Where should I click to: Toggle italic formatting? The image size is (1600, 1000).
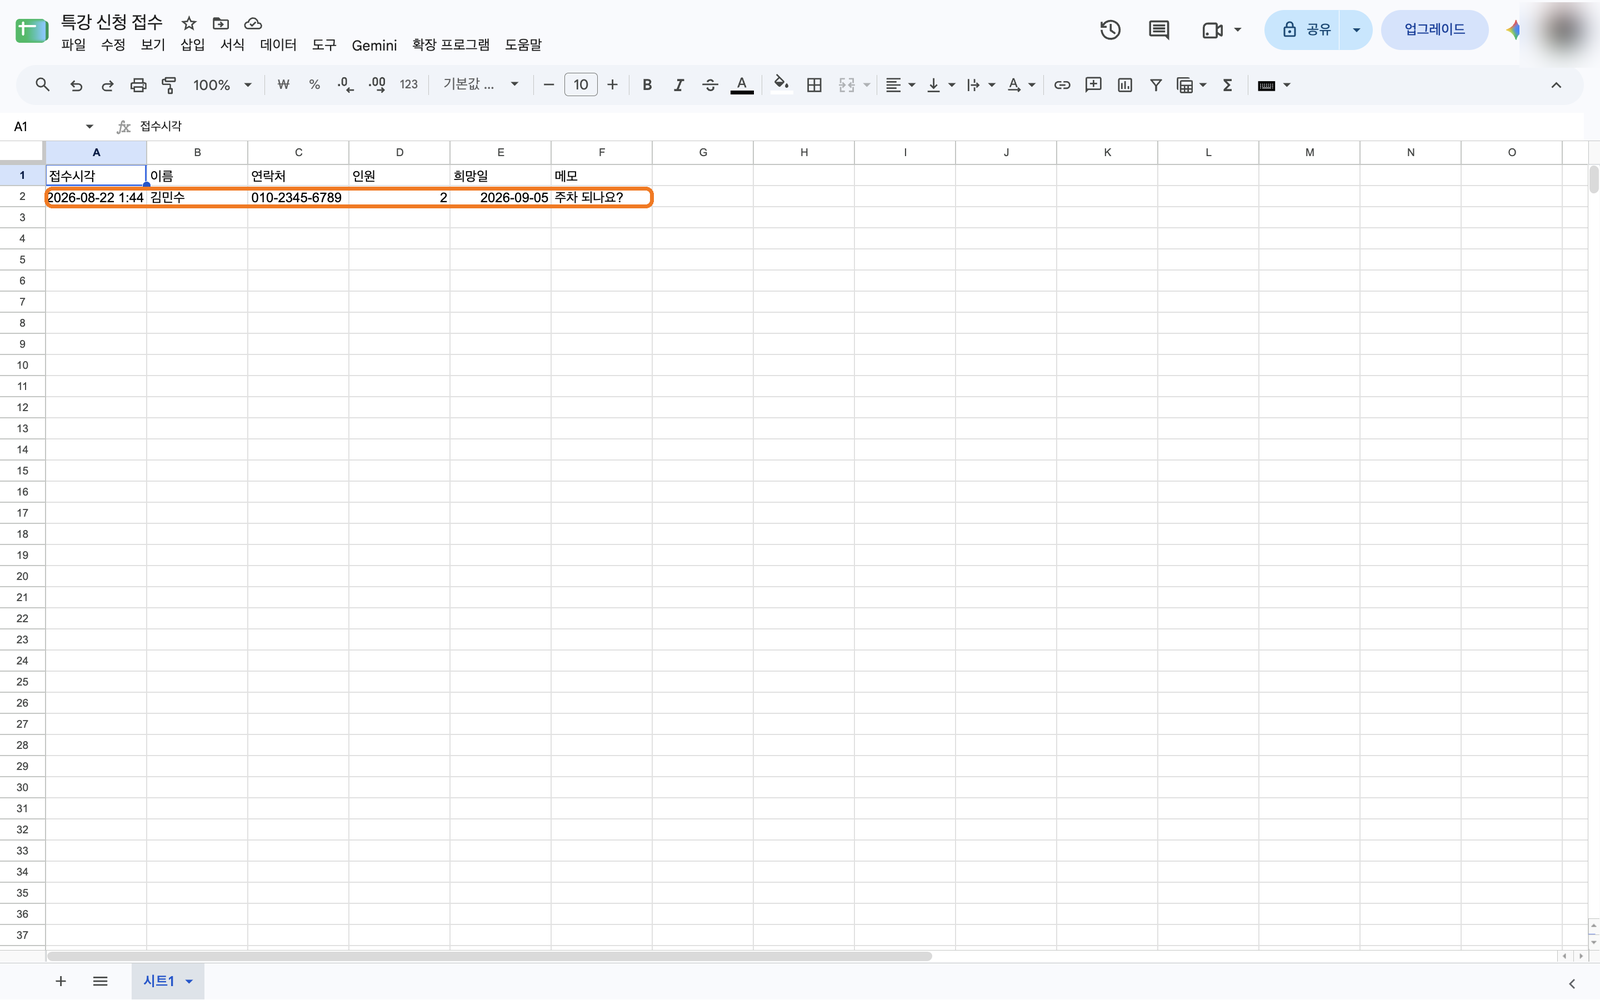(679, 85)
